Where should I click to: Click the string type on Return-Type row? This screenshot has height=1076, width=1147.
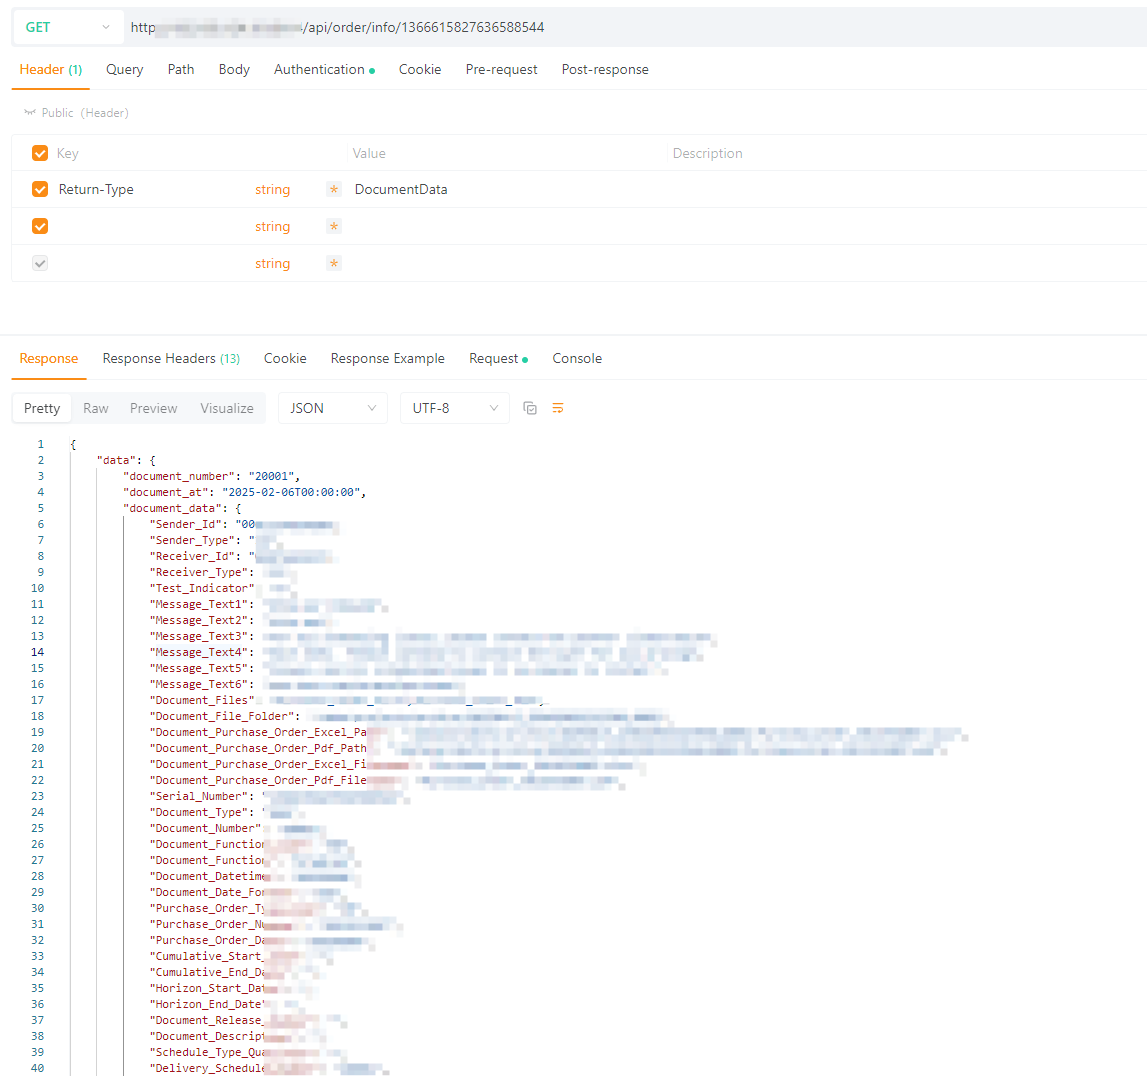coord(272,190)
